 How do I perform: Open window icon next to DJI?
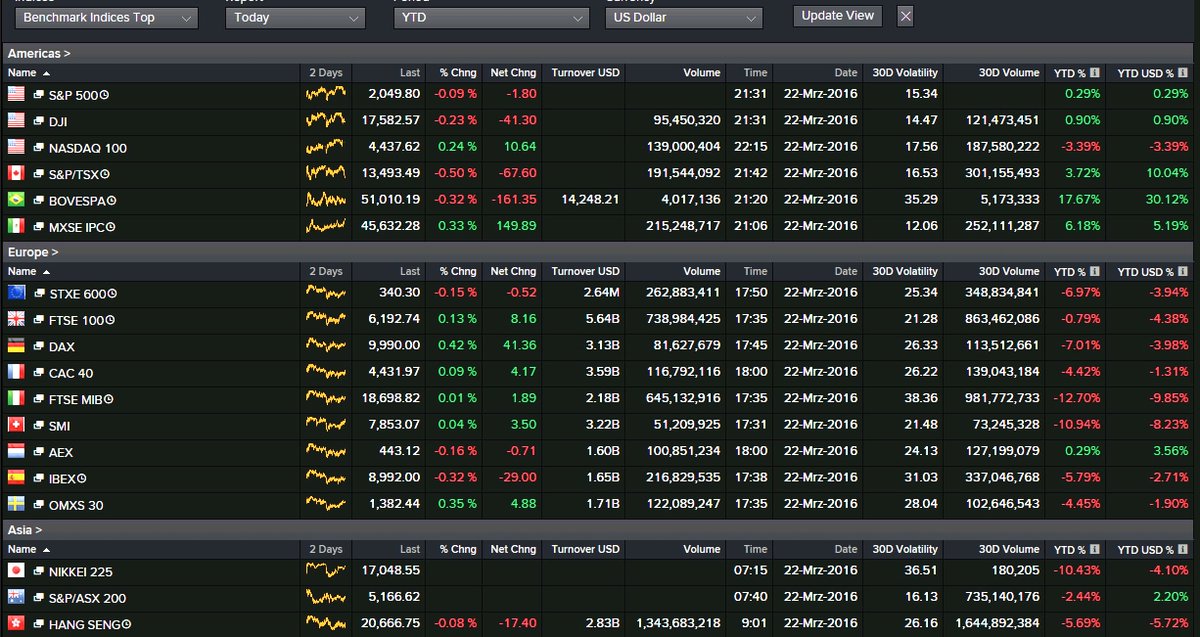38,121
